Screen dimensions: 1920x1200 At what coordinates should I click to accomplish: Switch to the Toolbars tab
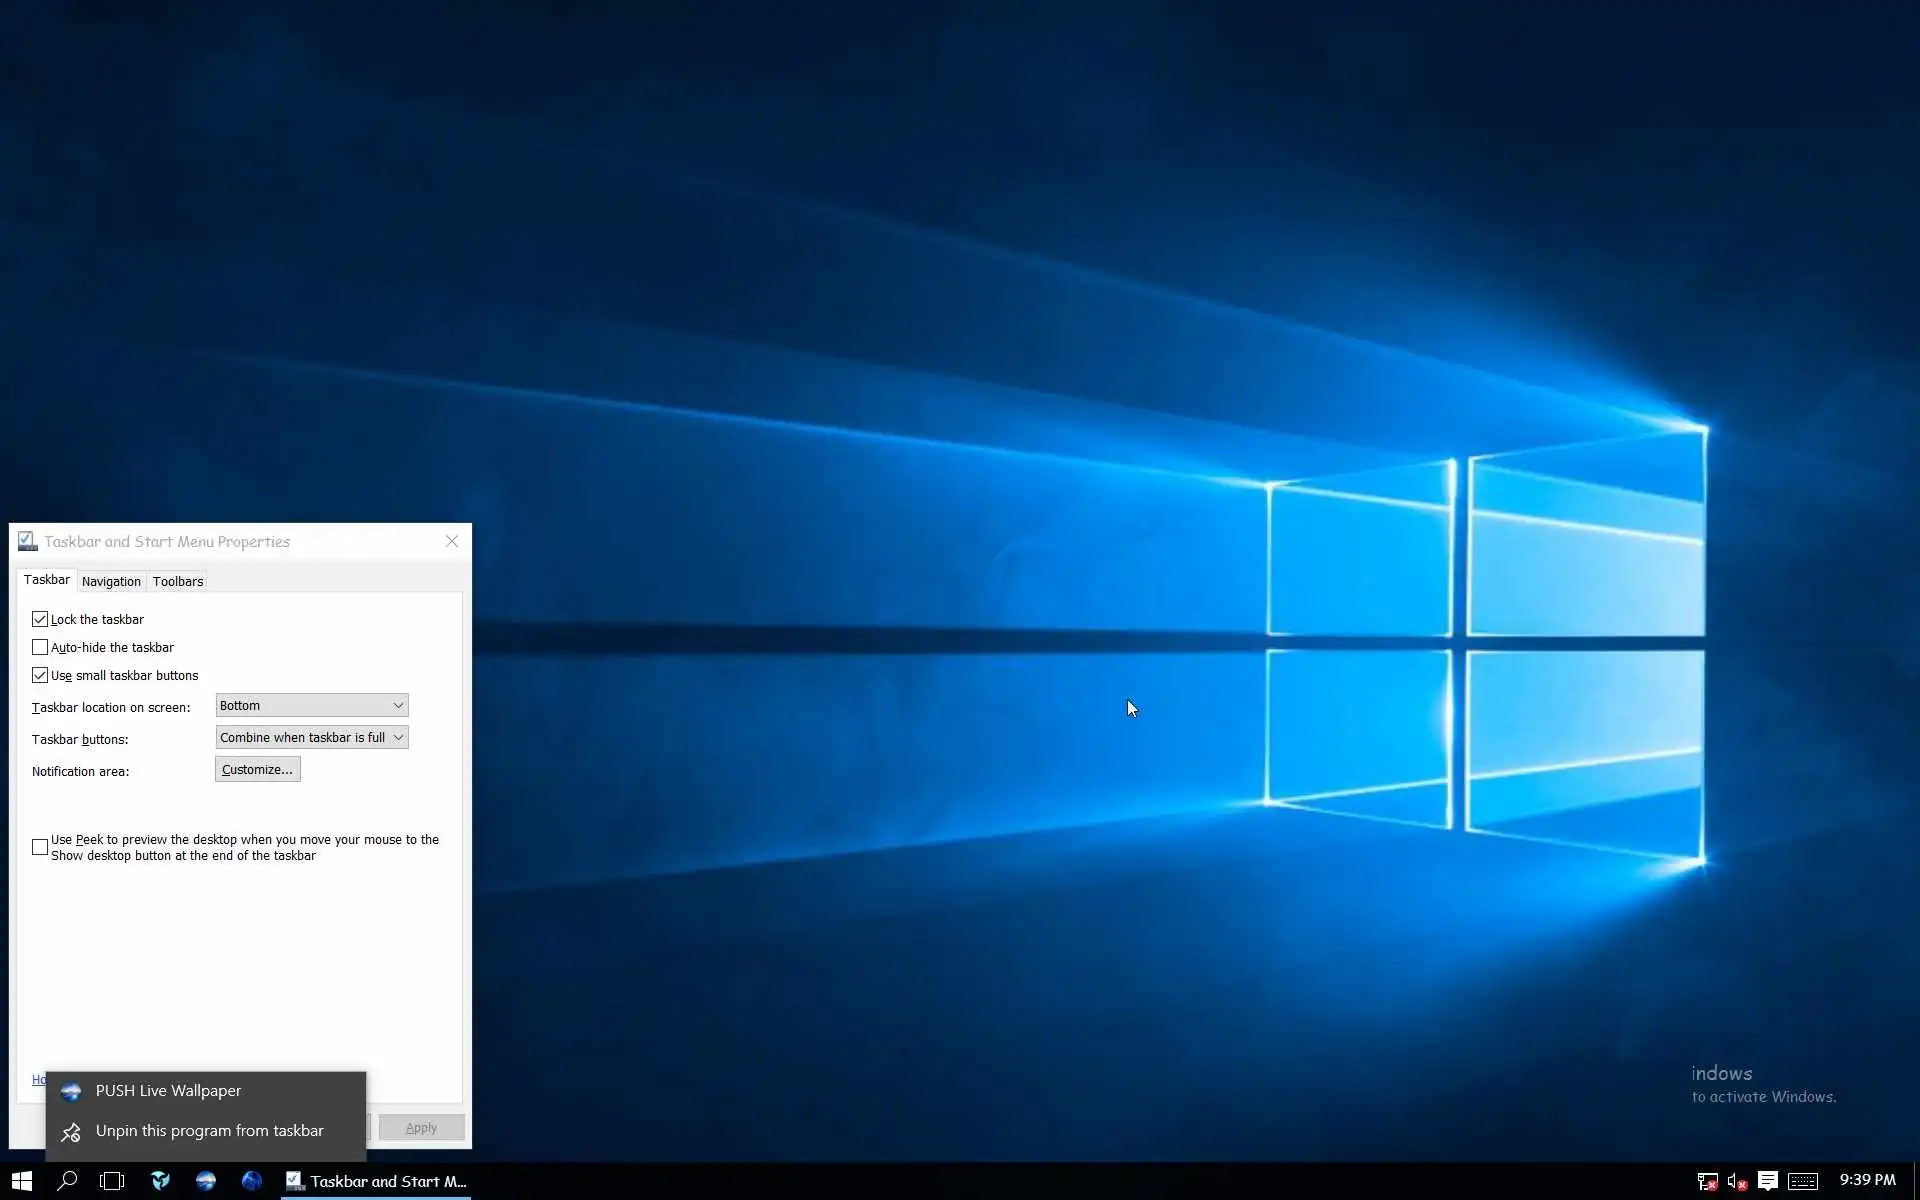178,581
